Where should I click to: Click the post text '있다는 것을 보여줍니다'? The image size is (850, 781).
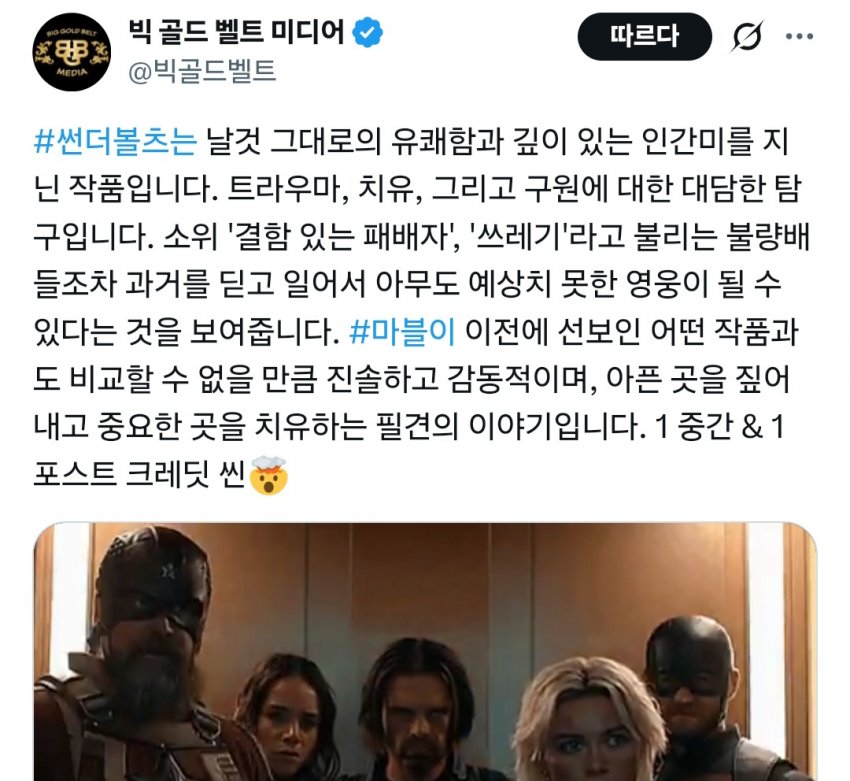(186, 332)
